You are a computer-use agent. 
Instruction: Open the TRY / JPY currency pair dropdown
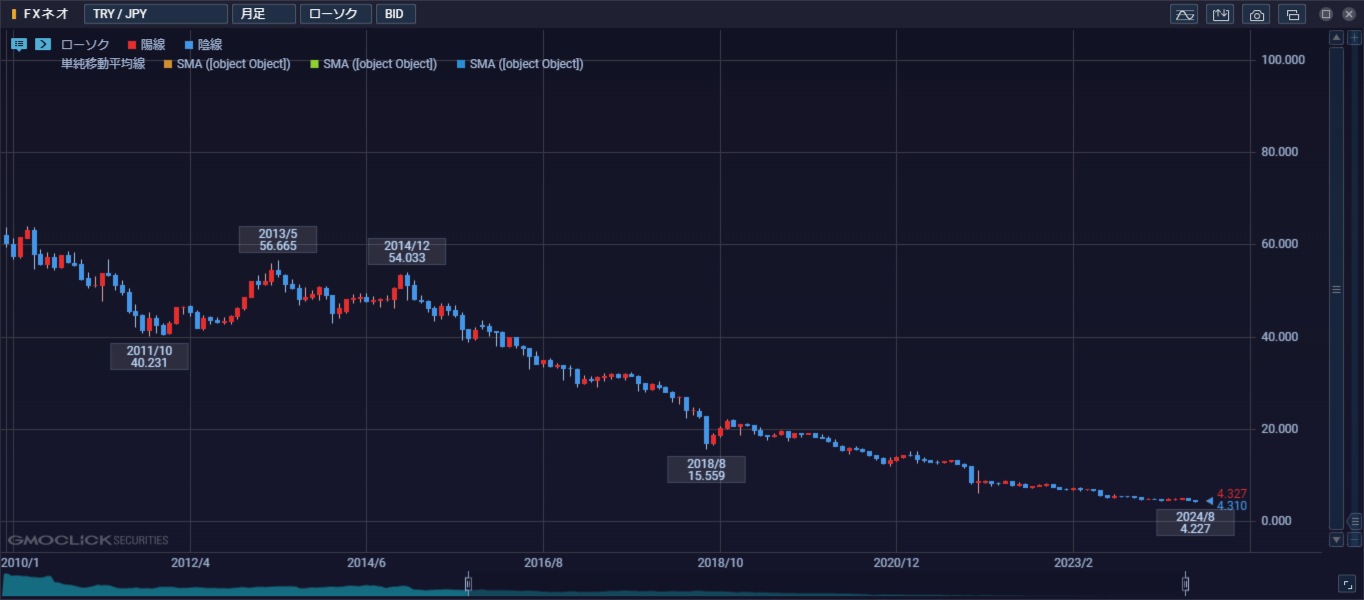click(x=156, y=14)
